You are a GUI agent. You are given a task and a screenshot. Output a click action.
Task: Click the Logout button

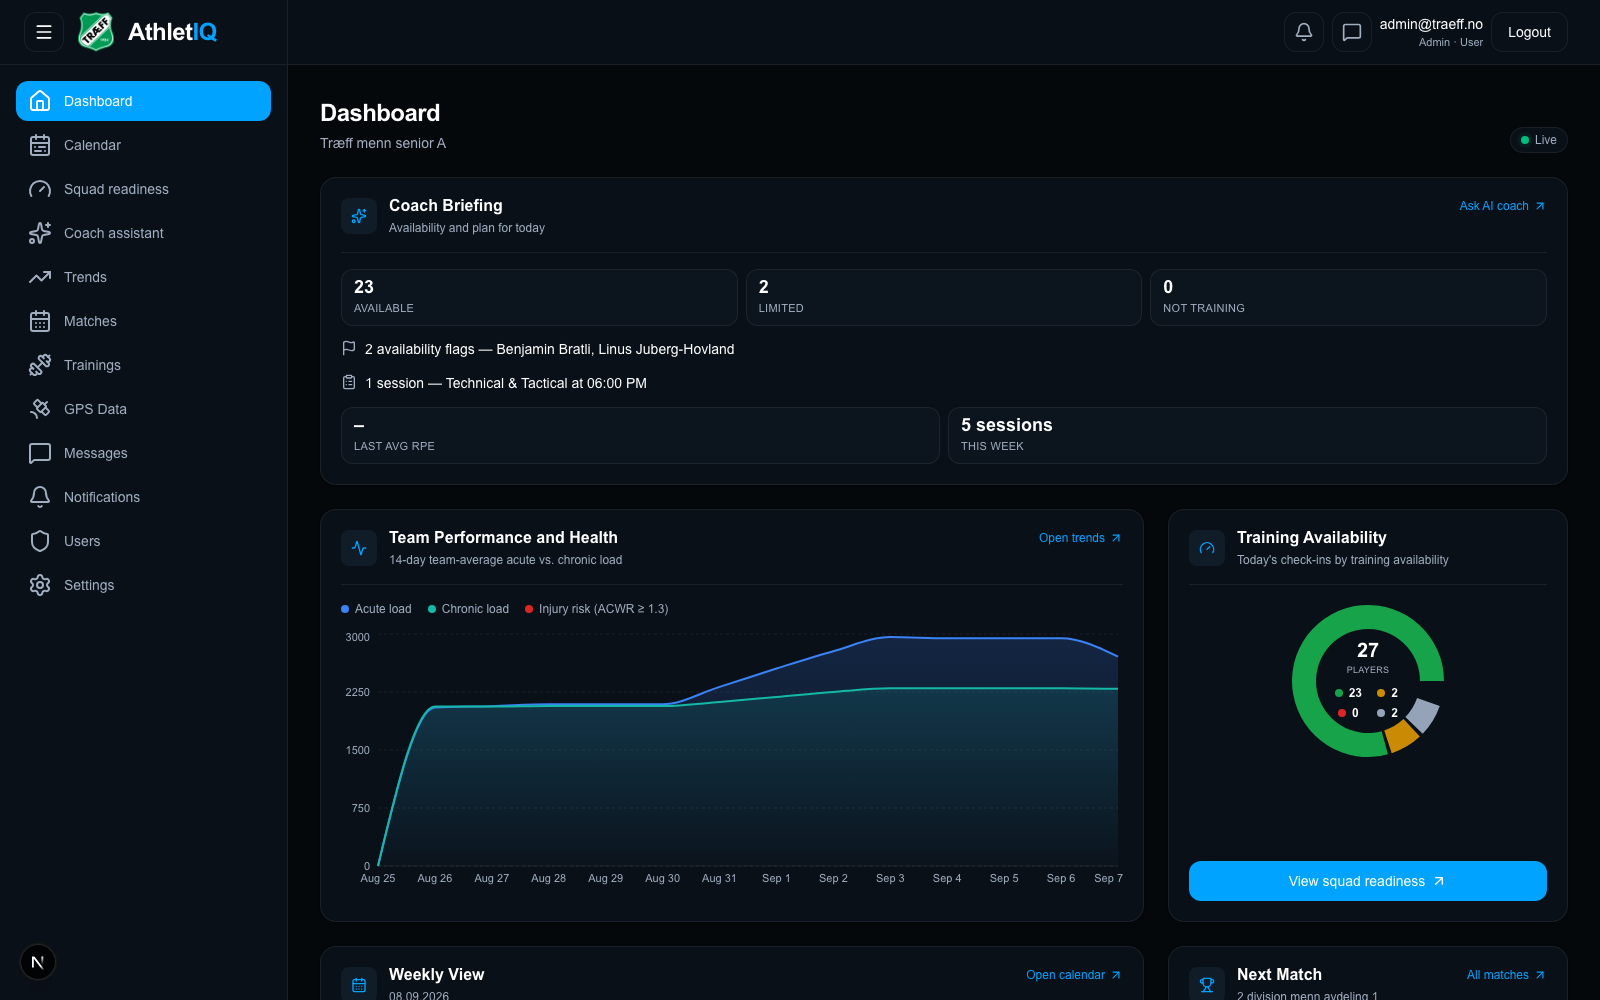tap(1529, 32)
